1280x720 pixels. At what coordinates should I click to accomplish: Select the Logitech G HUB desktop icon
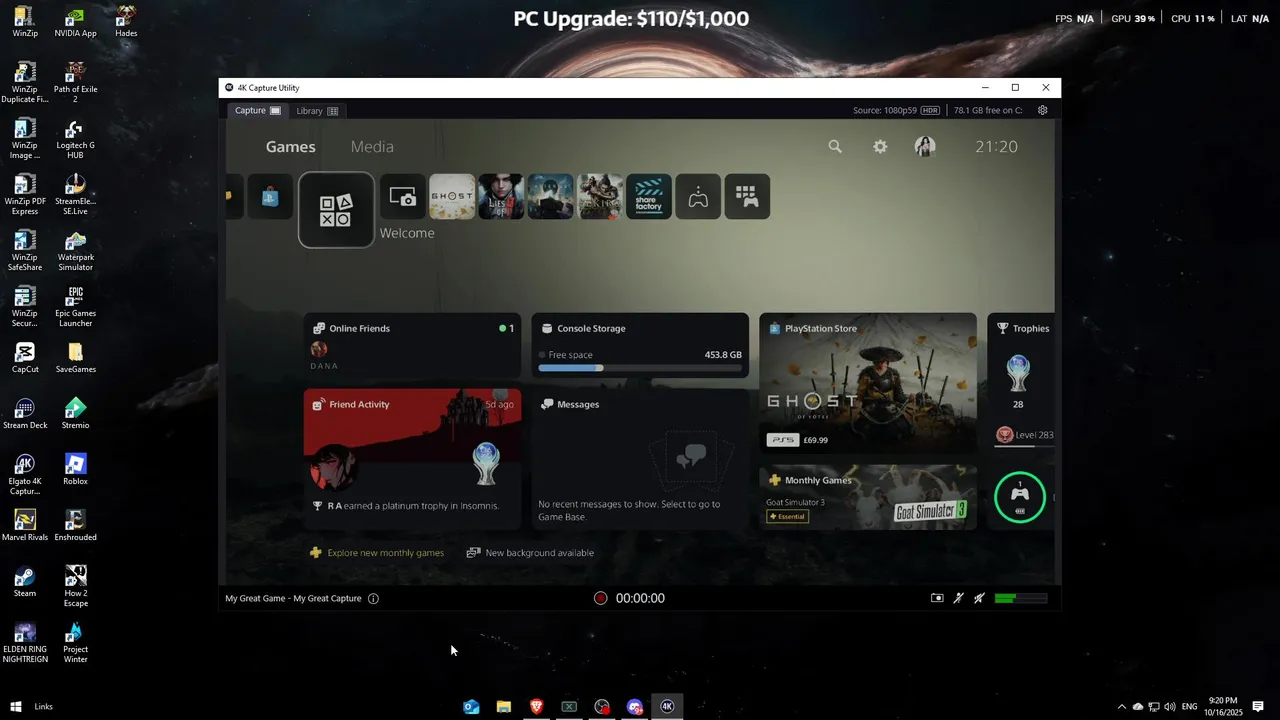pos(75,139)
